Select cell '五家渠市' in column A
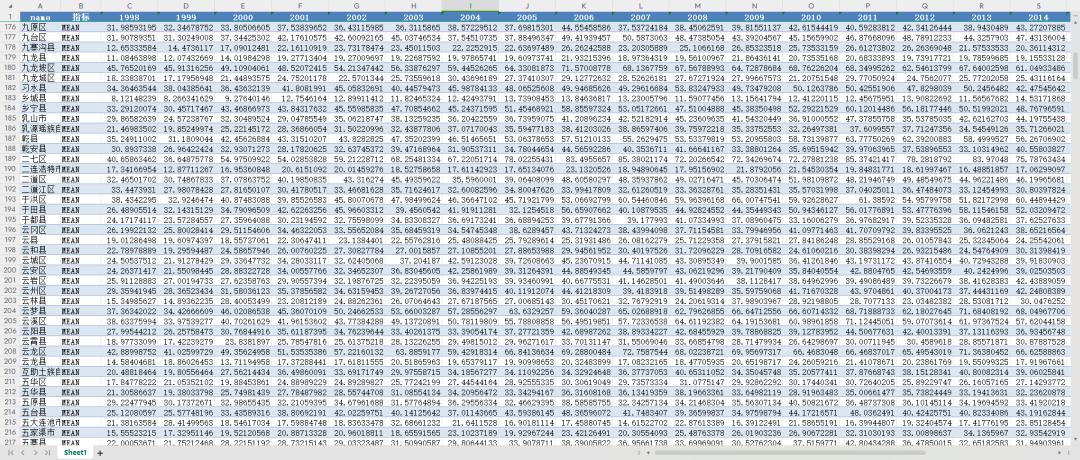This screenshot has width=1080, height=460. [x=40, y=433]
